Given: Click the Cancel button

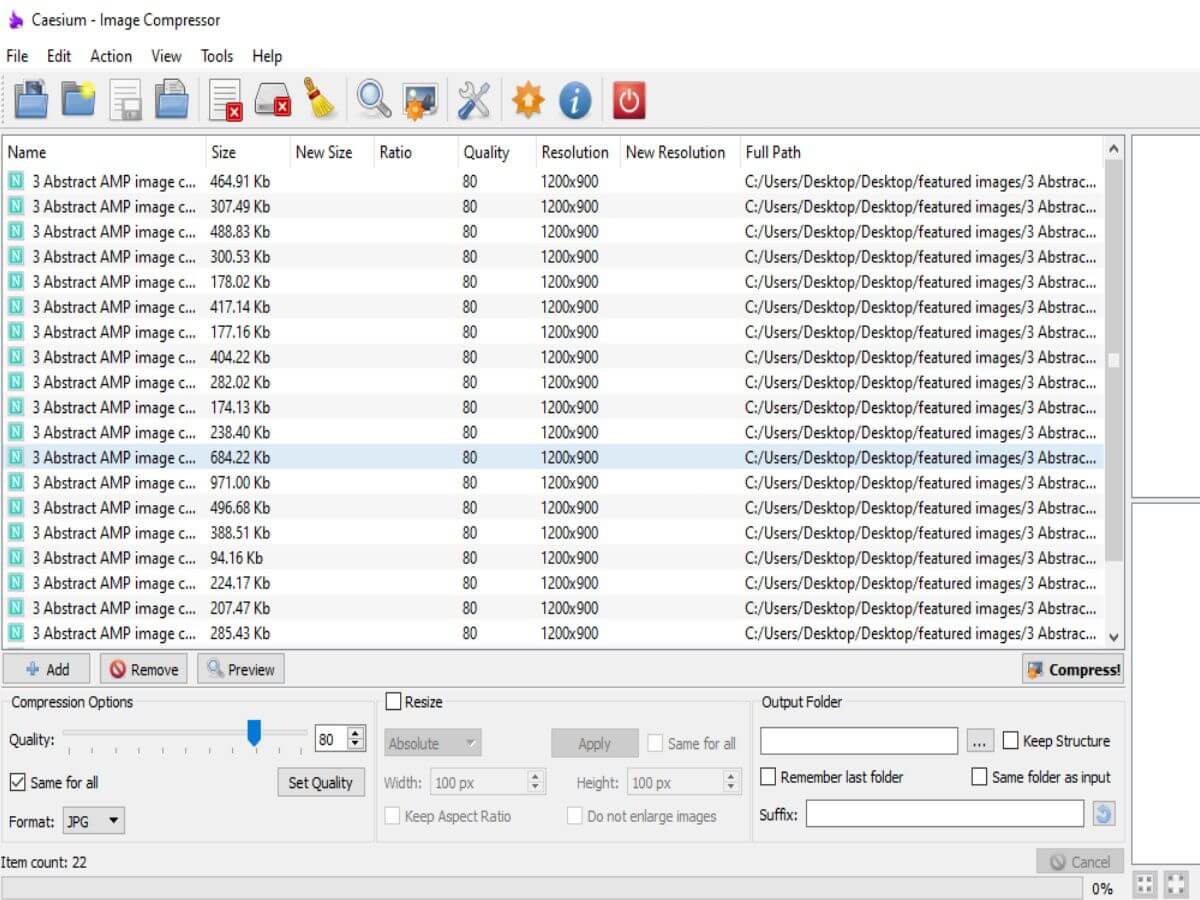Looking at the screenshot, I should click(1080, 861).
